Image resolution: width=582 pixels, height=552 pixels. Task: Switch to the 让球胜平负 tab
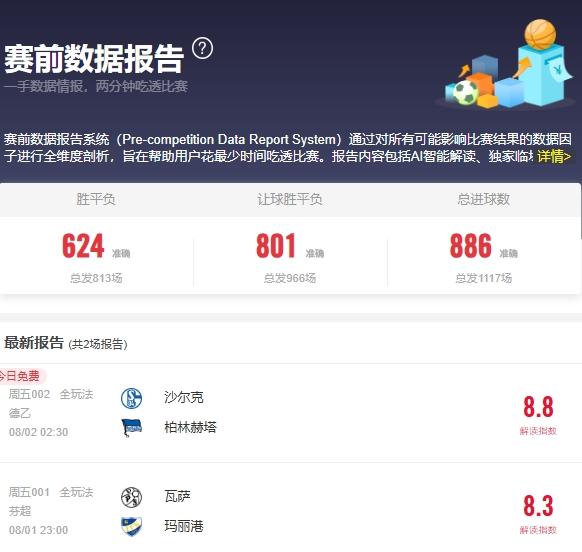tap(290, 200)
